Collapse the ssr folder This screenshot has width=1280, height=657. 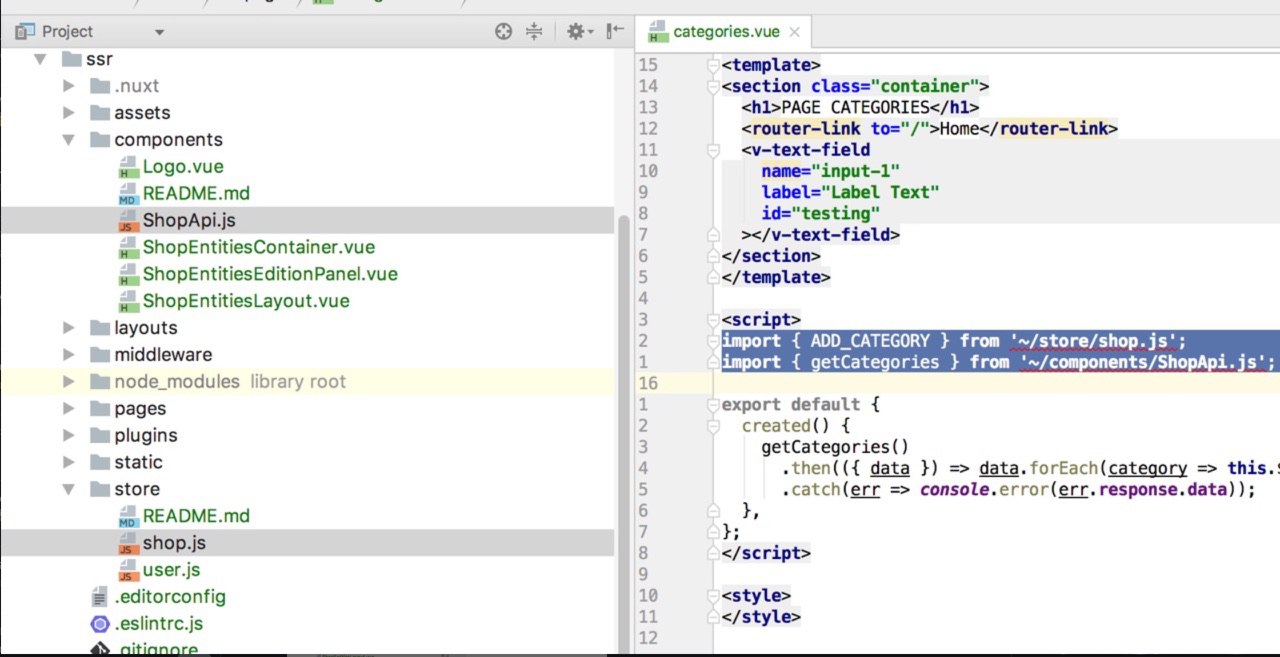pyautogui.click(x=41, y=59)
